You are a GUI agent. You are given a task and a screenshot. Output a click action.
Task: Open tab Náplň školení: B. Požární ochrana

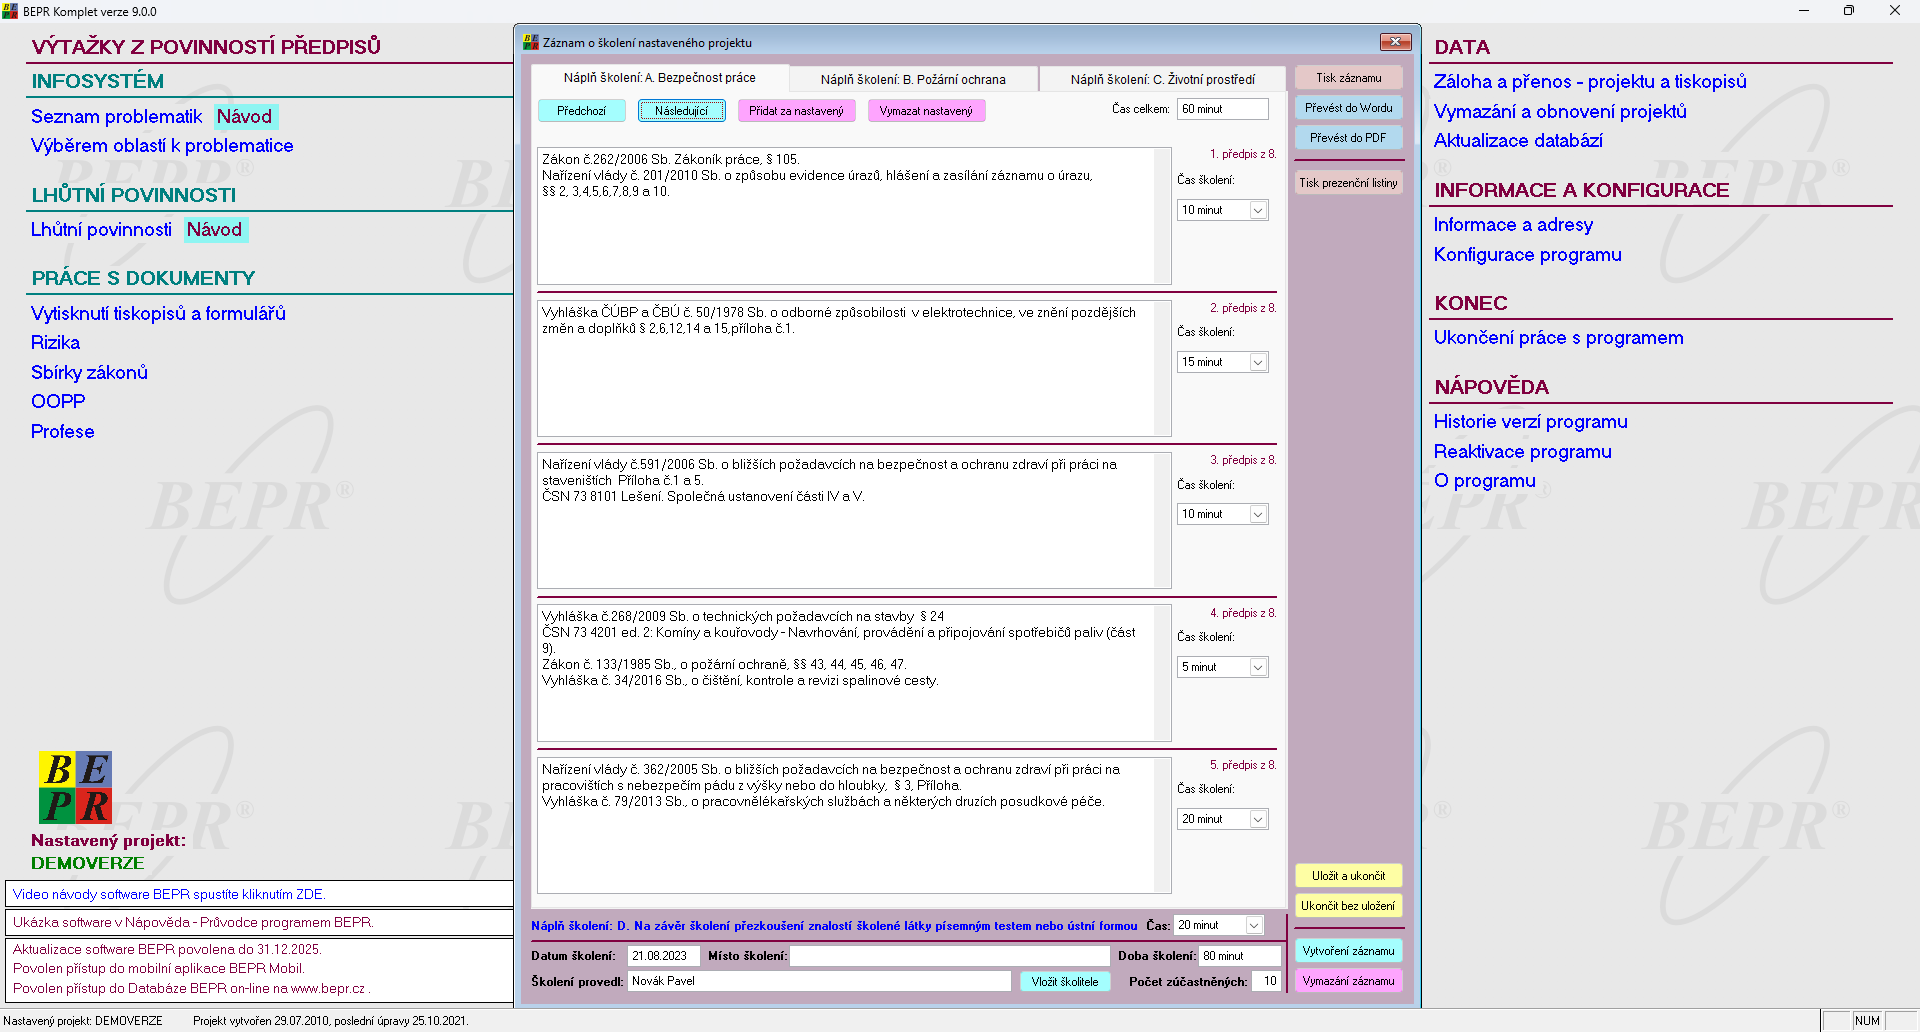tap(913, 79)
